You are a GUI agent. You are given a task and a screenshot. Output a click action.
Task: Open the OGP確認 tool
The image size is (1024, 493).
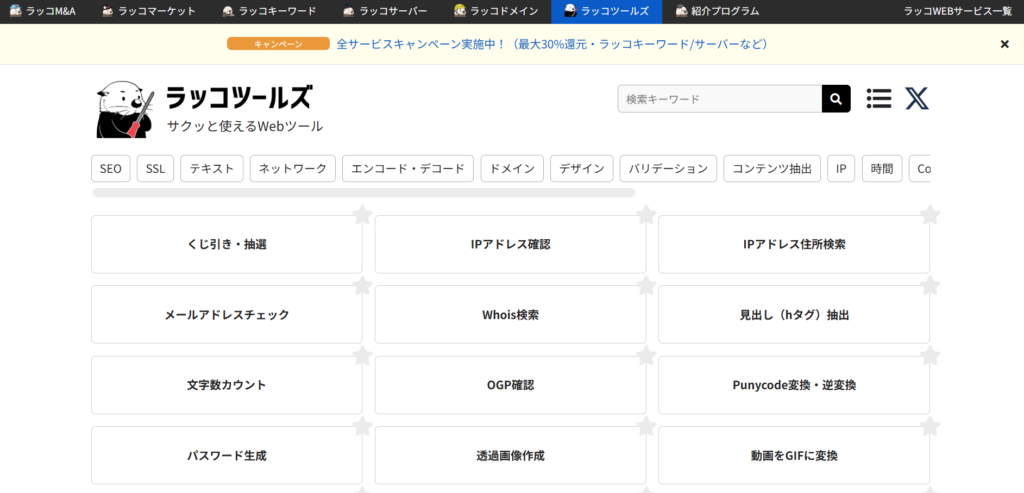click(510, 385)
